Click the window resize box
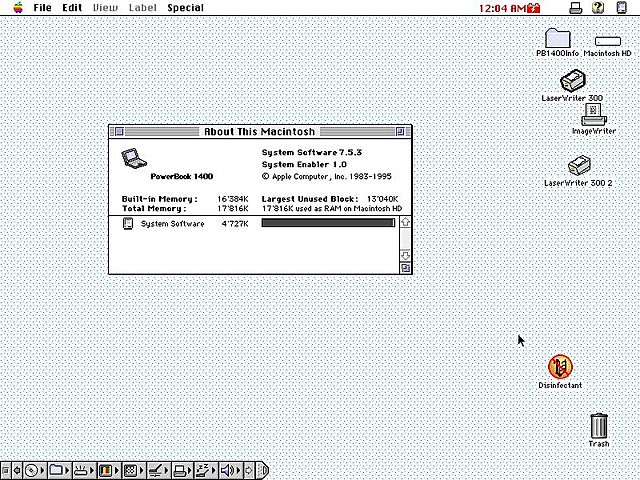 coord(405,268)
